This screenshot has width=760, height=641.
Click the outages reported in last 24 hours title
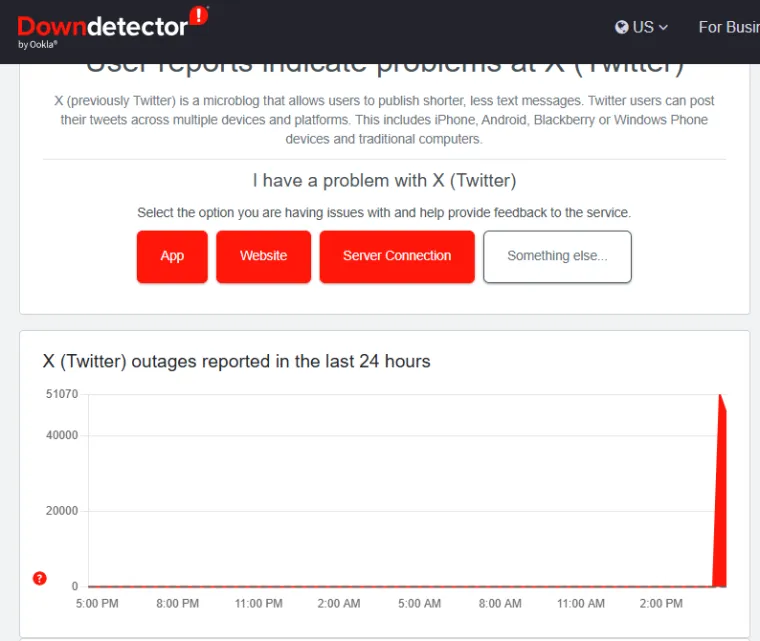[236, 361]
